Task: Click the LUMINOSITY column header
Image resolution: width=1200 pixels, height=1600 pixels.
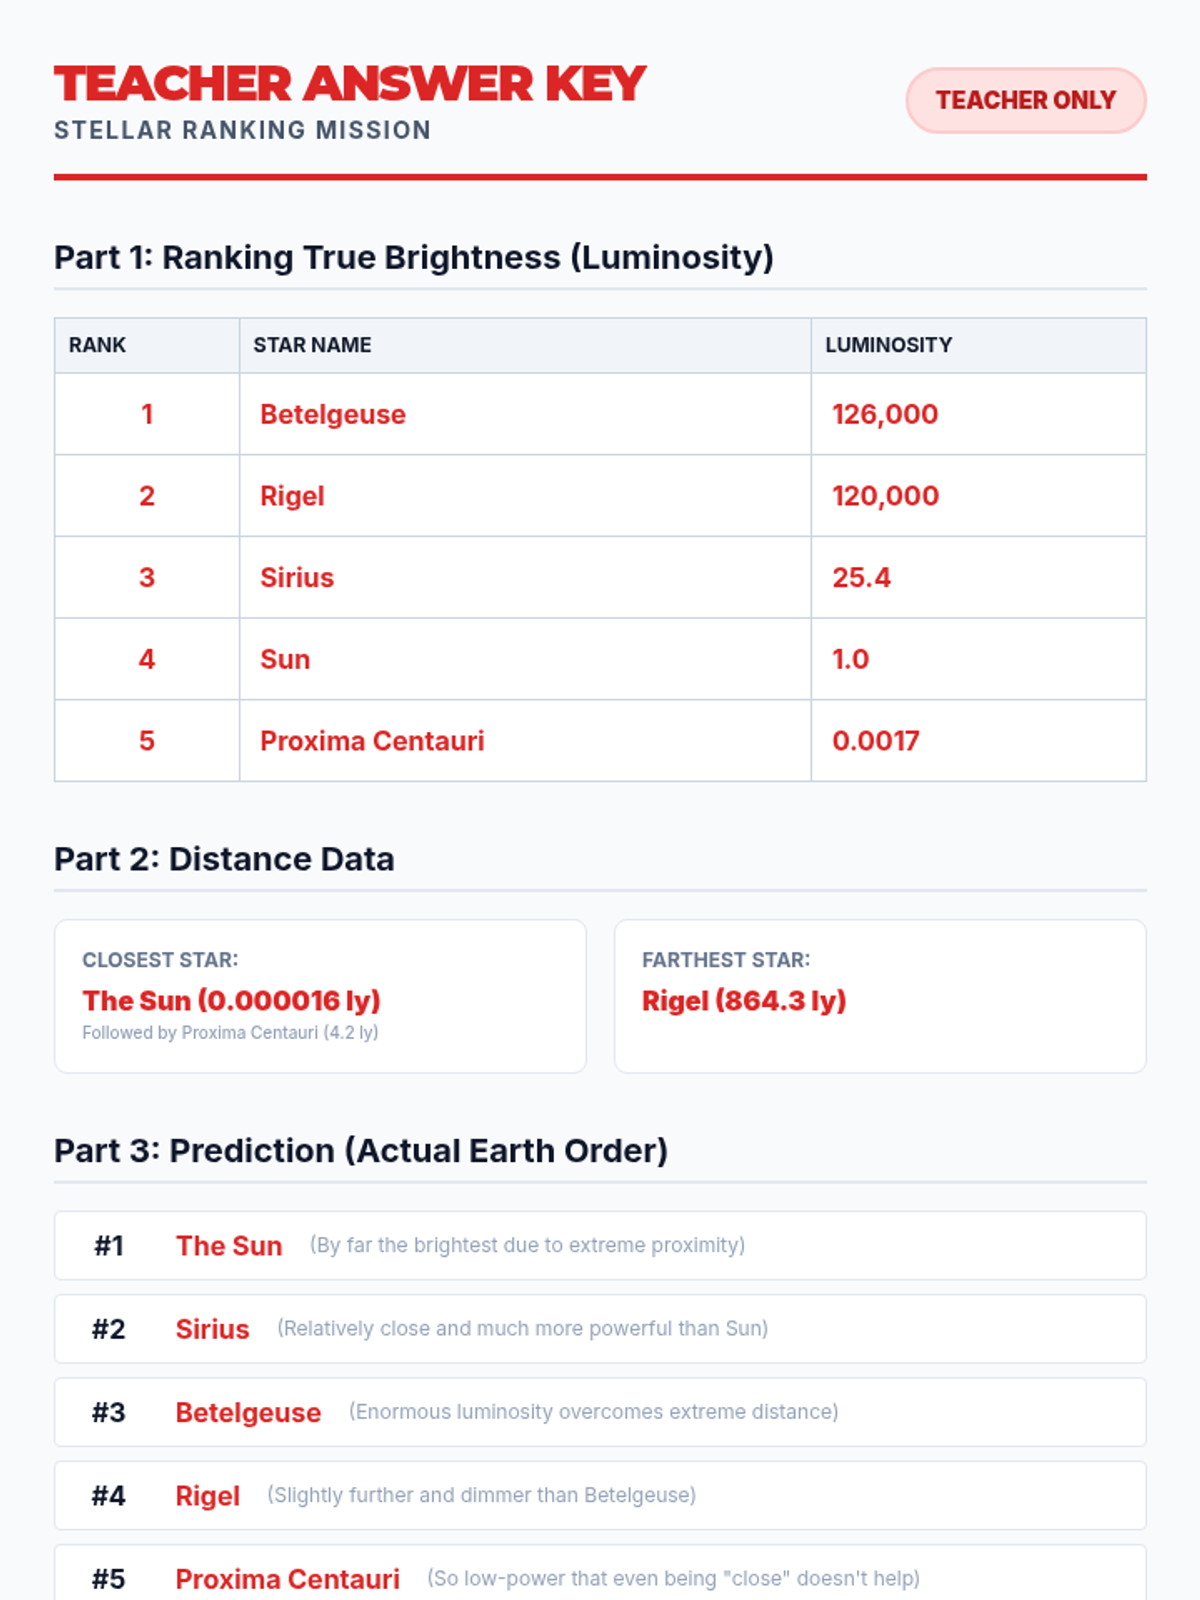Action: click(888, 345)
